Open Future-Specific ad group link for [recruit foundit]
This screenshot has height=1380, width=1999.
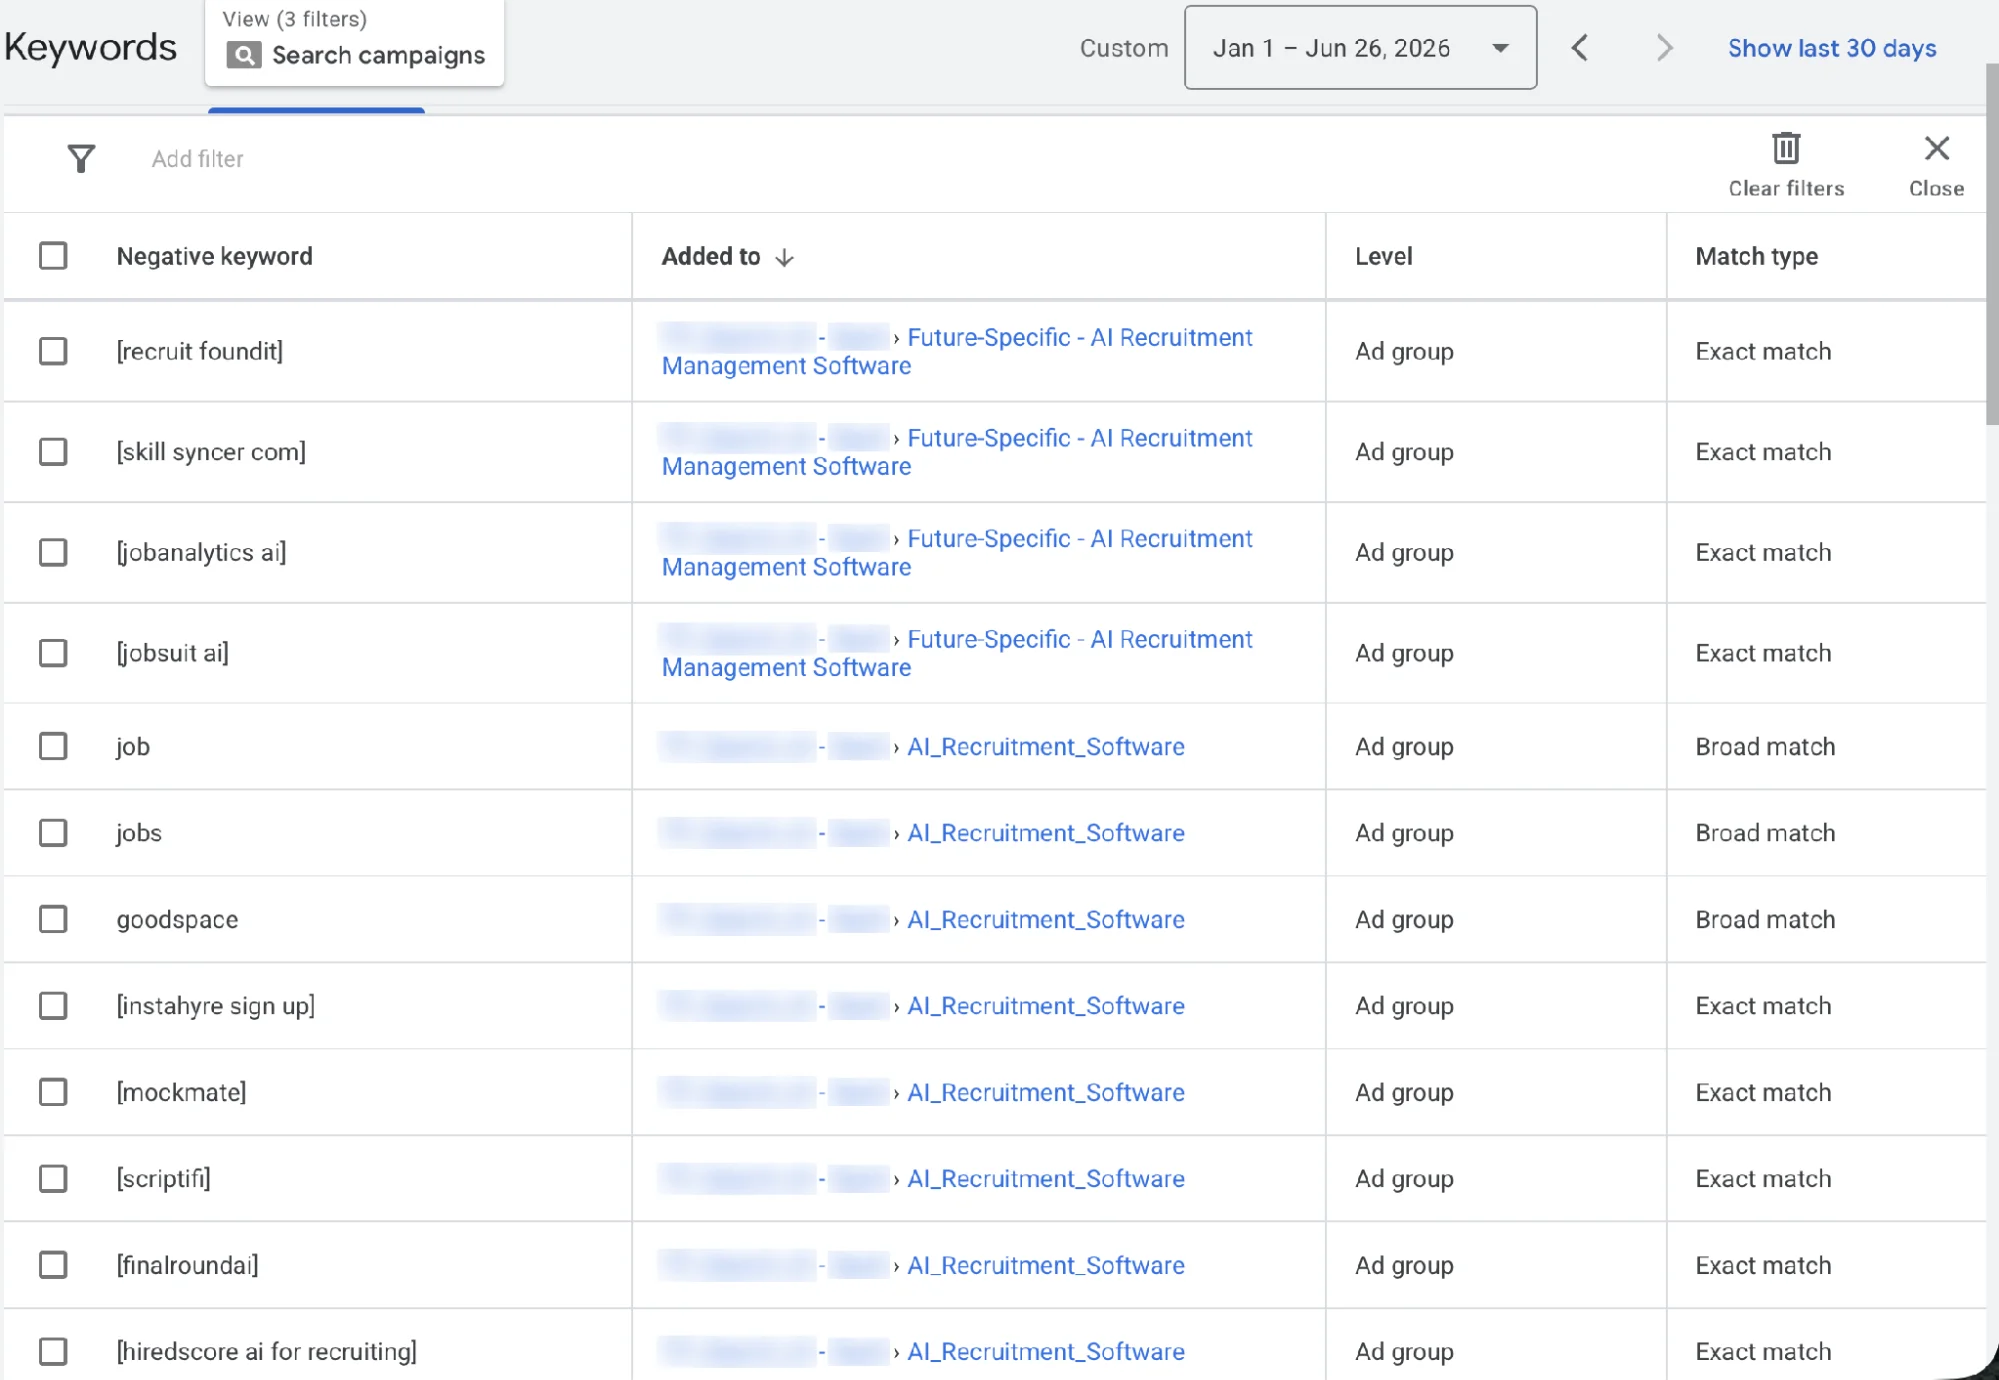pyautogui.click(x=956, y=351)
